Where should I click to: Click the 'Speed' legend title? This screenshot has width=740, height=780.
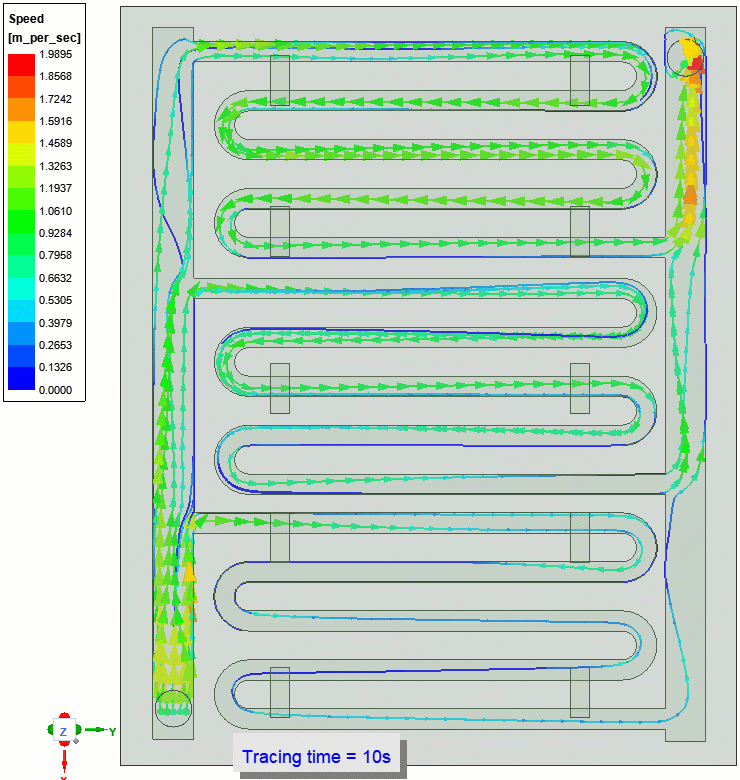26,19
